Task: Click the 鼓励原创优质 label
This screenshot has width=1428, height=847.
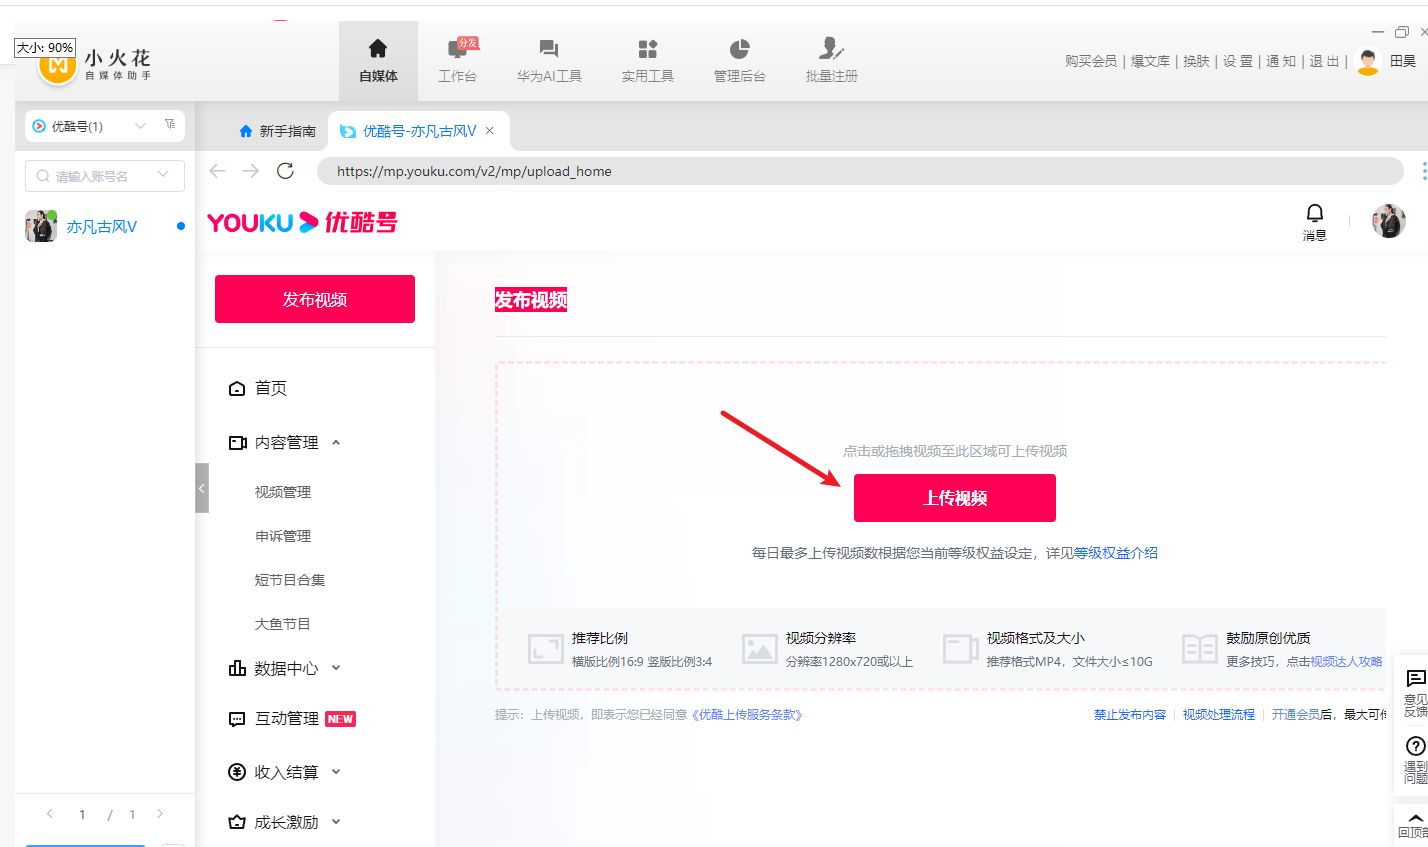Action: 1269,638
